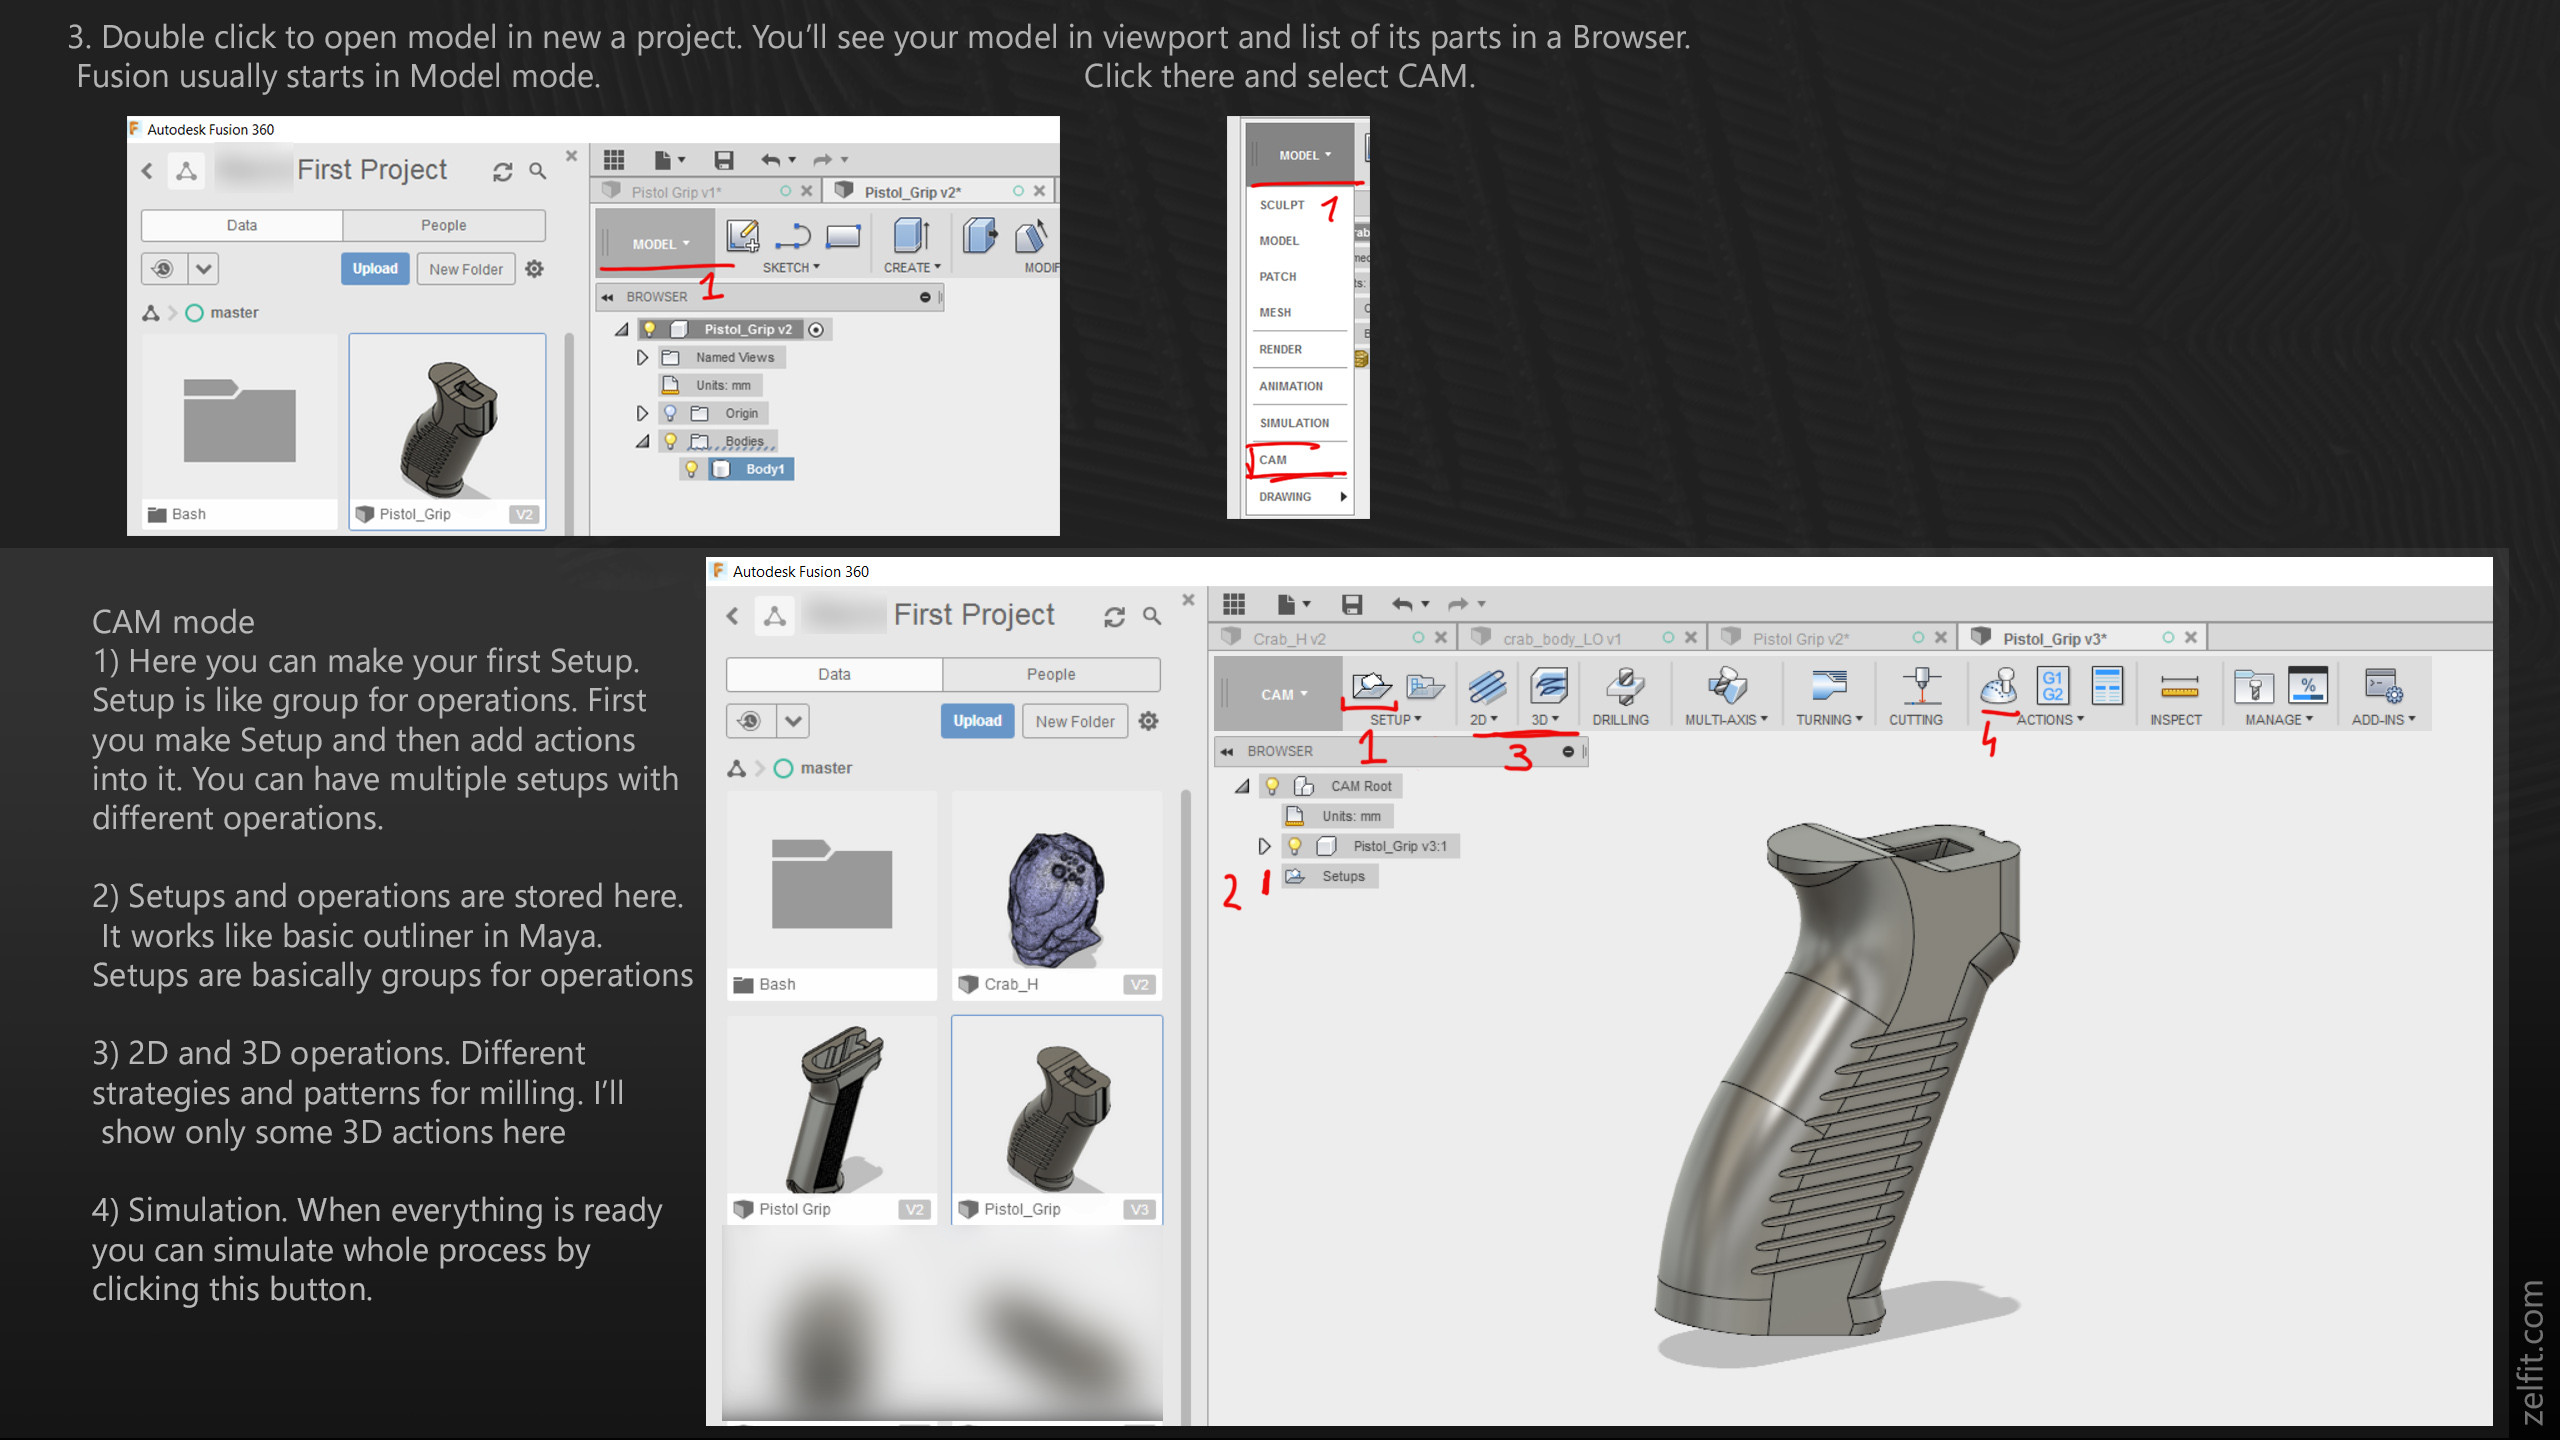This screenshot has height=1440, width=2560.
Task: Click the Scripts and Add-Ins icon
Action: pyautogui.click(x=2383, y=686)
